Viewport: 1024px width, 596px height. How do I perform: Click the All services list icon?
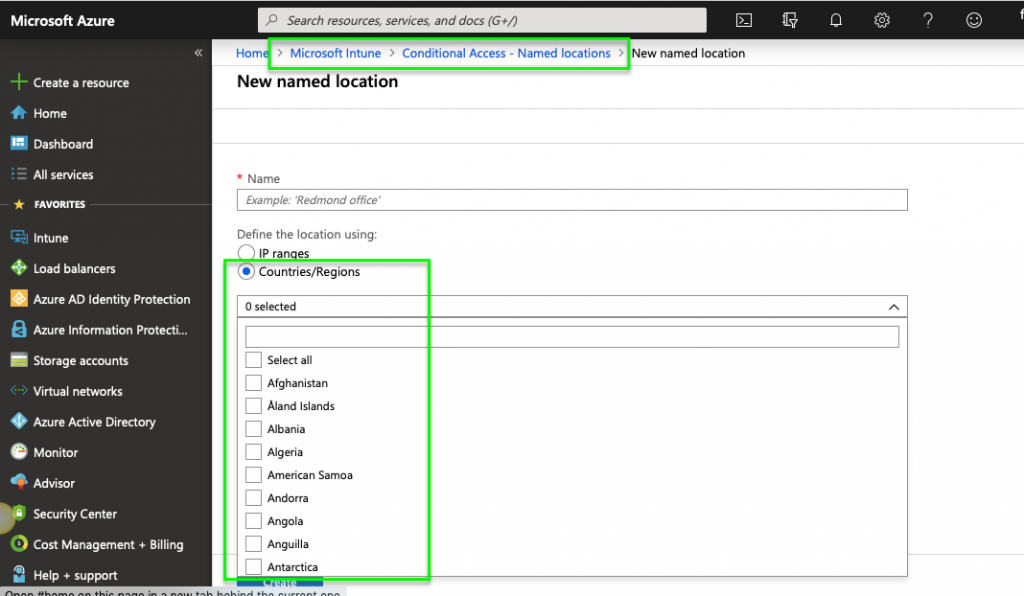[19, 174]
